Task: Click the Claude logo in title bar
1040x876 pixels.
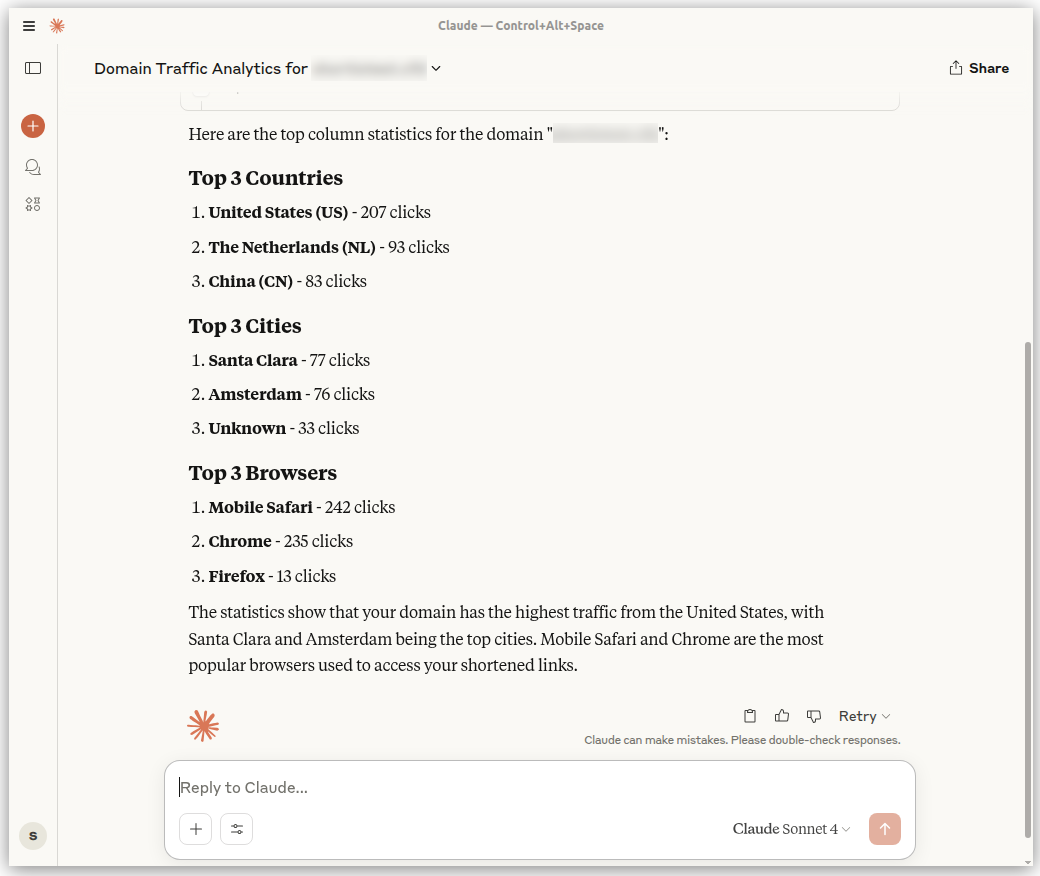Action: 57,26
